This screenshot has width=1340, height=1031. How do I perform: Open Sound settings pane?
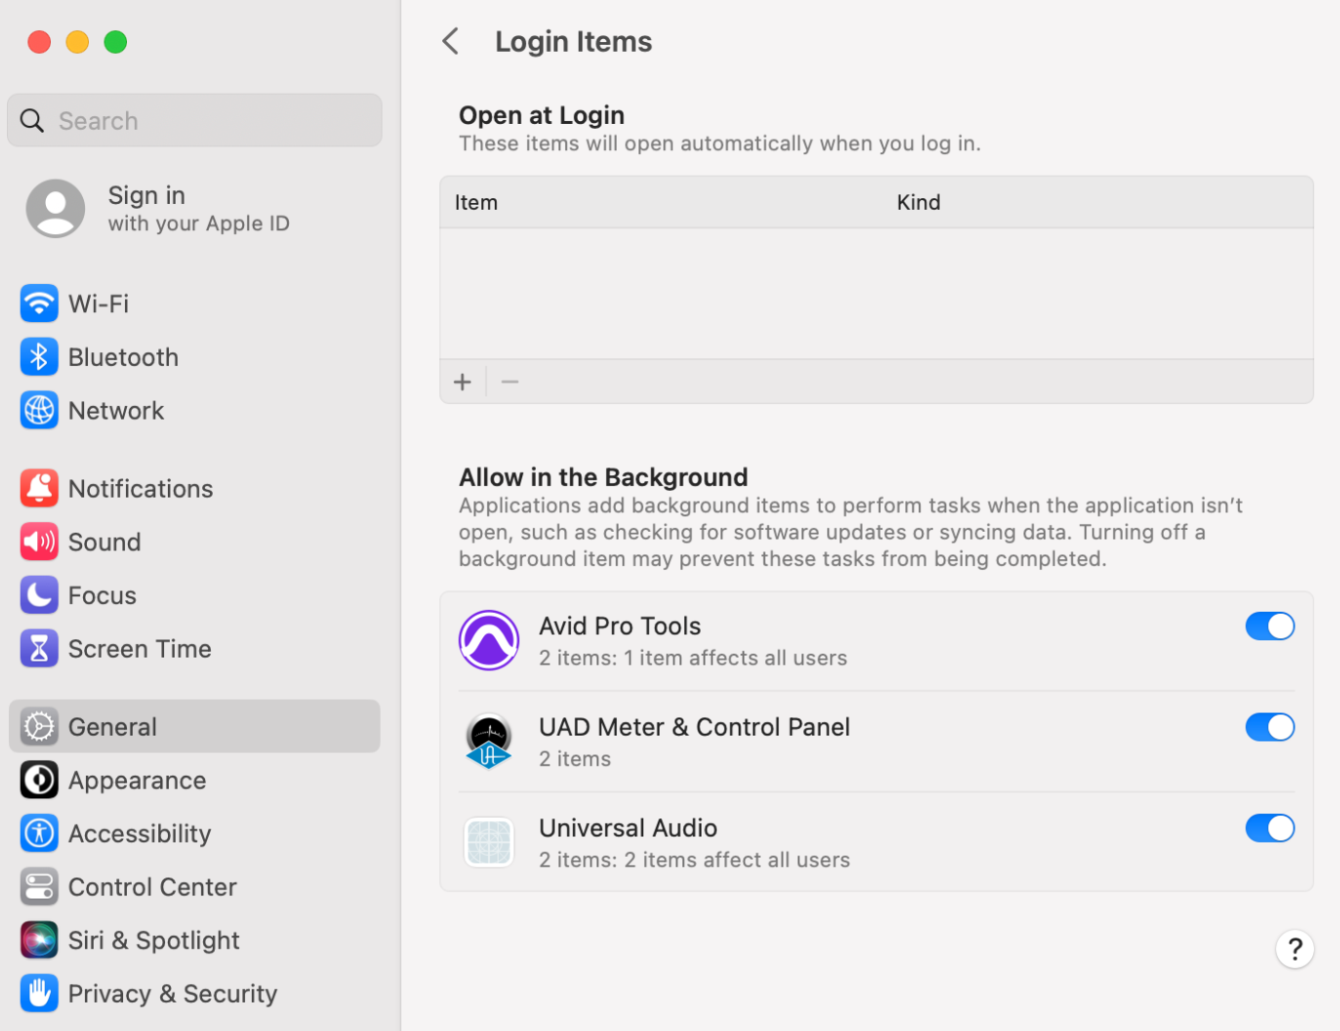(194, 542)
